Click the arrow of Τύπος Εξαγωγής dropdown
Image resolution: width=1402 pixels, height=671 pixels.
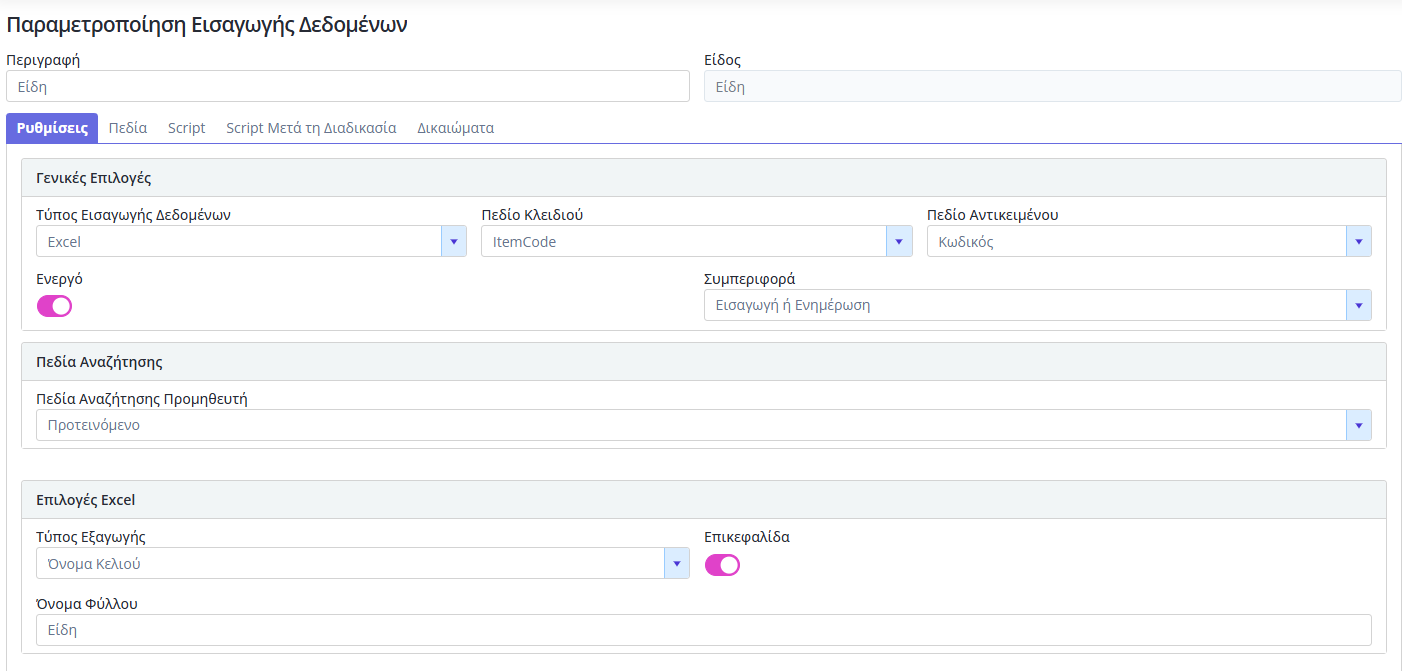tap(676, 564)
